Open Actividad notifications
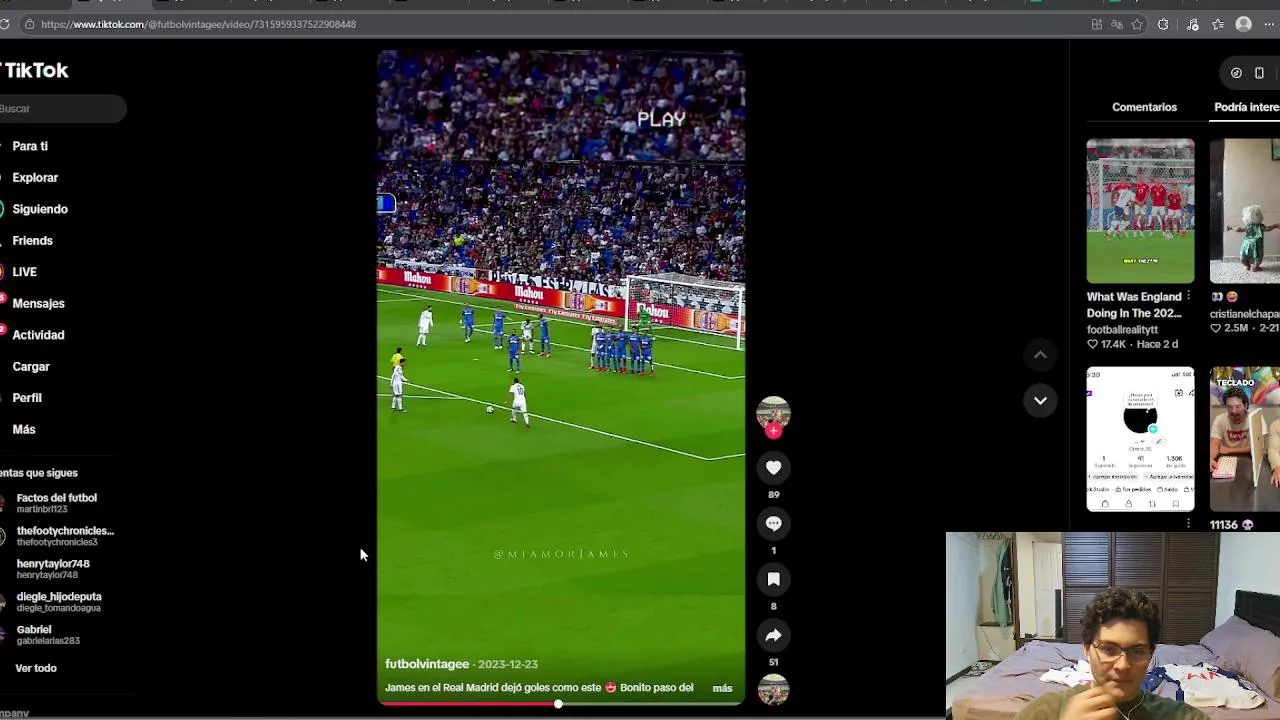The width and height of the screenshot is (1280, 720). coord(38,335)
